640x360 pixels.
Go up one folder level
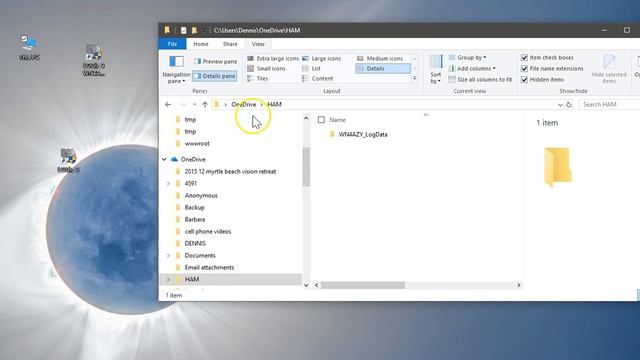[x=205, y=104]
